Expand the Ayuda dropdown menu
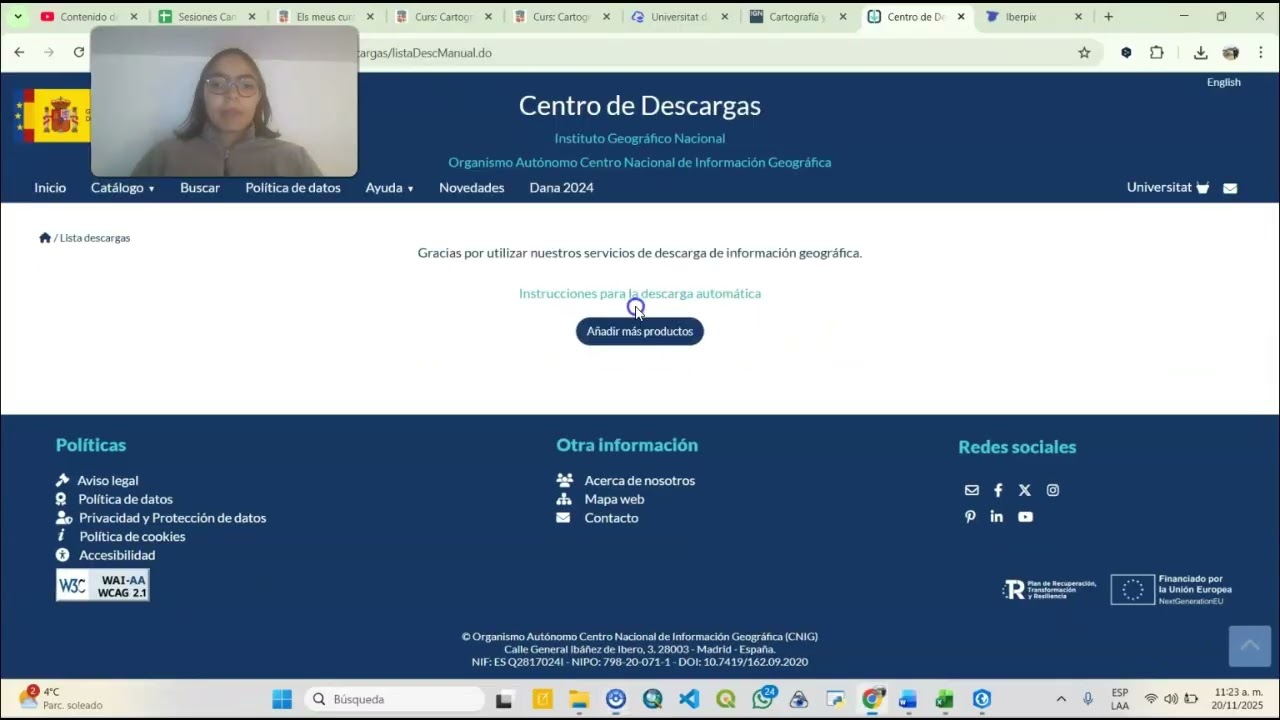Image resolution: width=1280 pixels, height=720 pixels. tap(389, 188)
